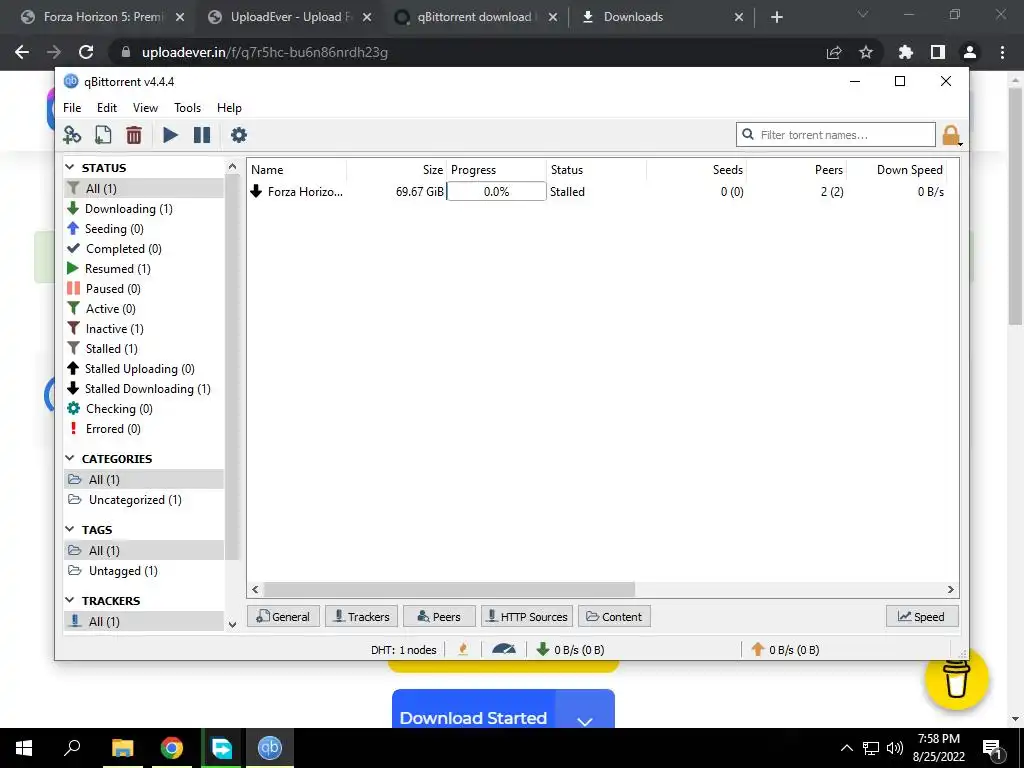The height and width of the screenshot is (768, 1024).
Task: Click the Filter torrent names search field
Action: pos(836,135)
